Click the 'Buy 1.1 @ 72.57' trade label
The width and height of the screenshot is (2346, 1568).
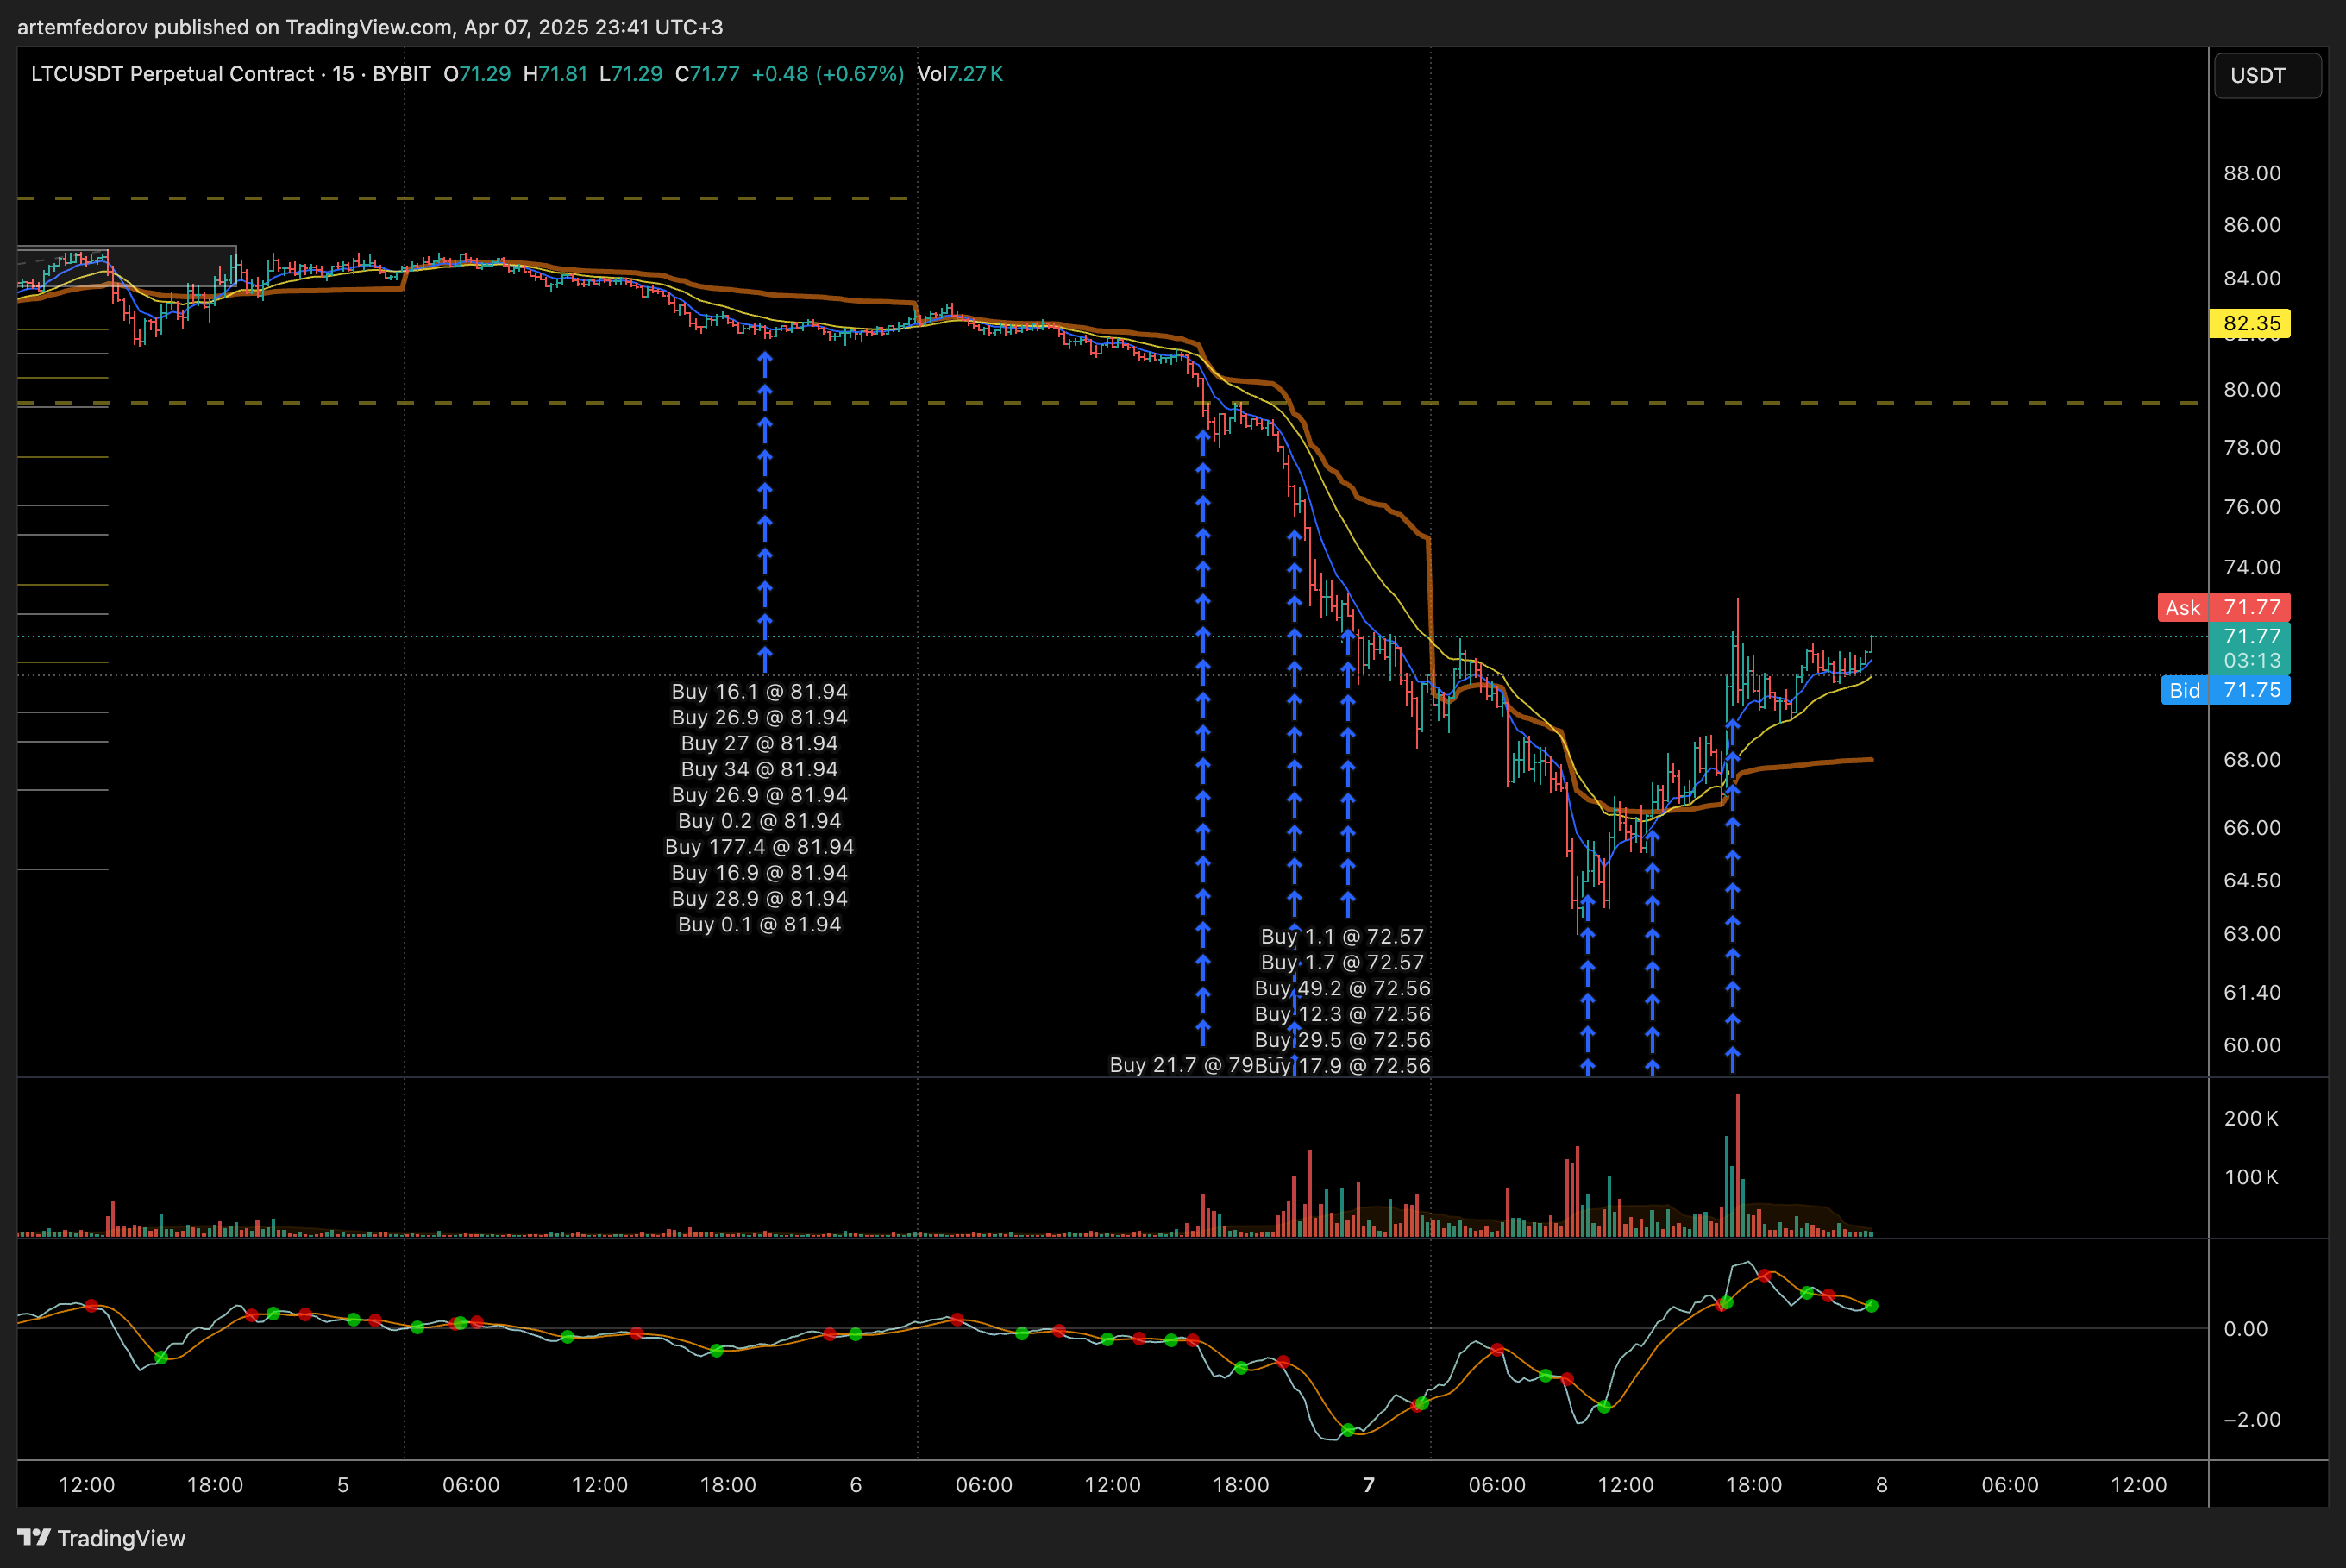(1342, 937)
